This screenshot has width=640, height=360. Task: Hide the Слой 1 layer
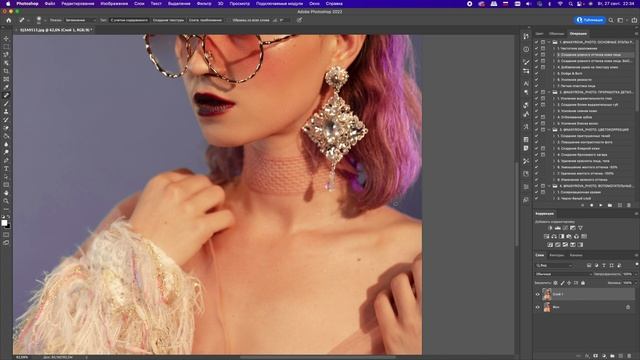(x=538, y=294)
